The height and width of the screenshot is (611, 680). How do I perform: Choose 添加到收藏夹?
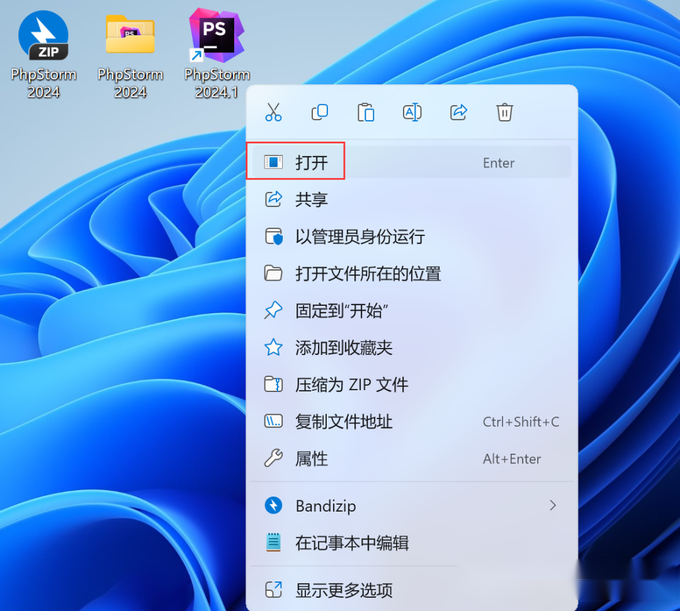411,347
